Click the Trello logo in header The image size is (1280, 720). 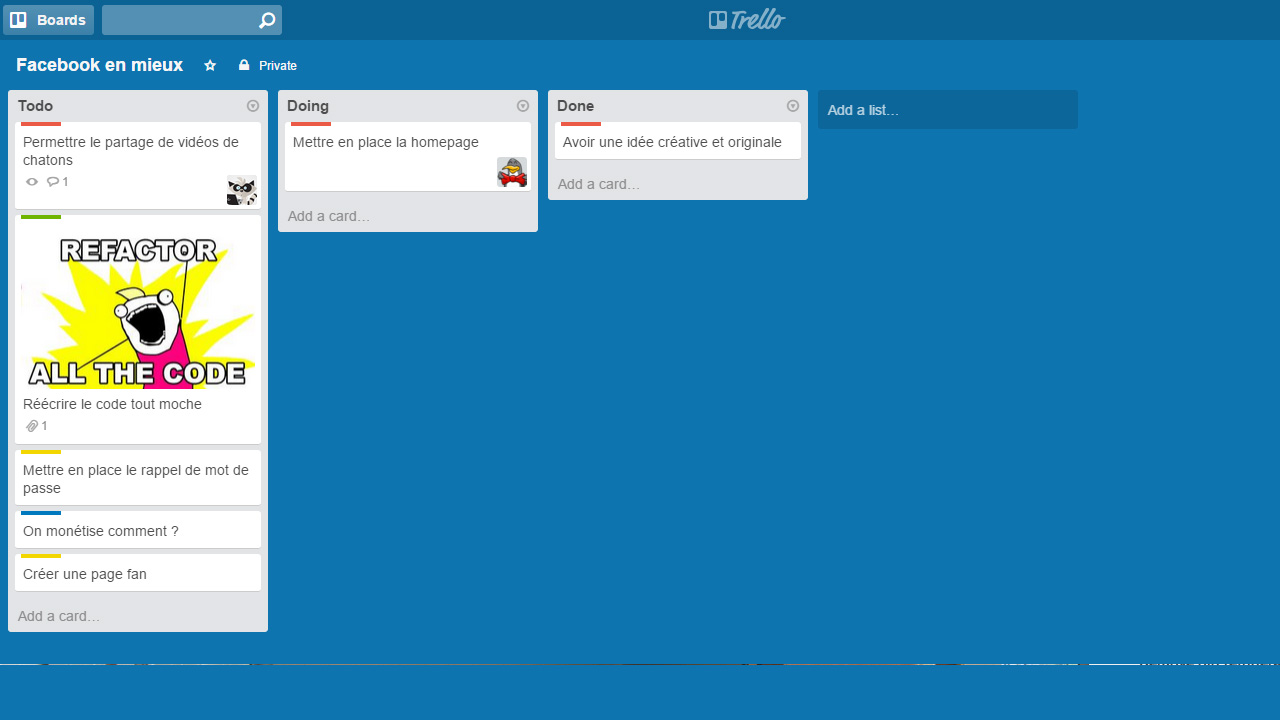point(747,20)
